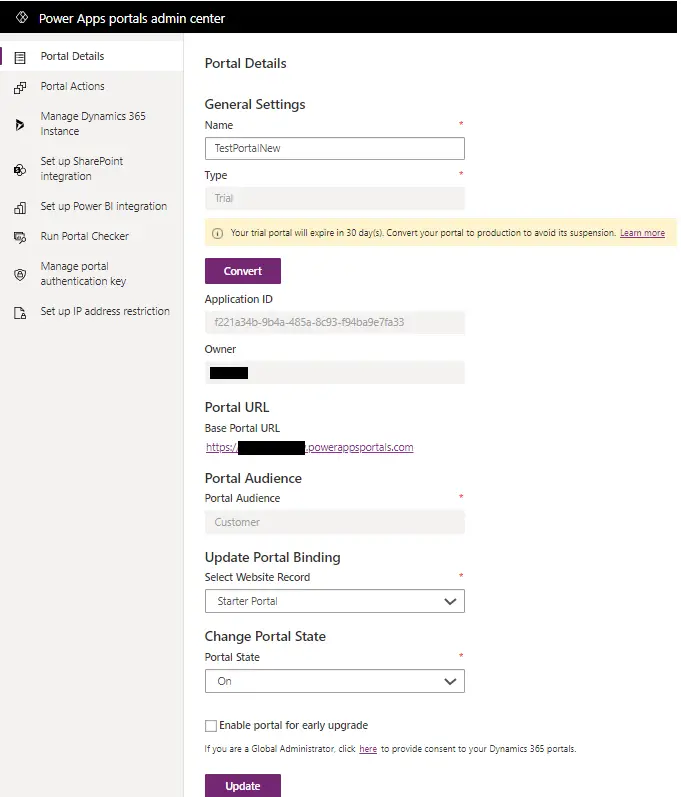Click the Power Apps logo icon
Screen dimensions: 681x797
click(x=22, y=17)
